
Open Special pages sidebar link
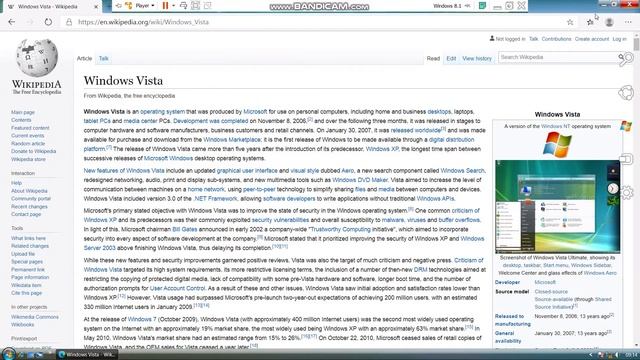pyautogui.click(x=27, y=262)
